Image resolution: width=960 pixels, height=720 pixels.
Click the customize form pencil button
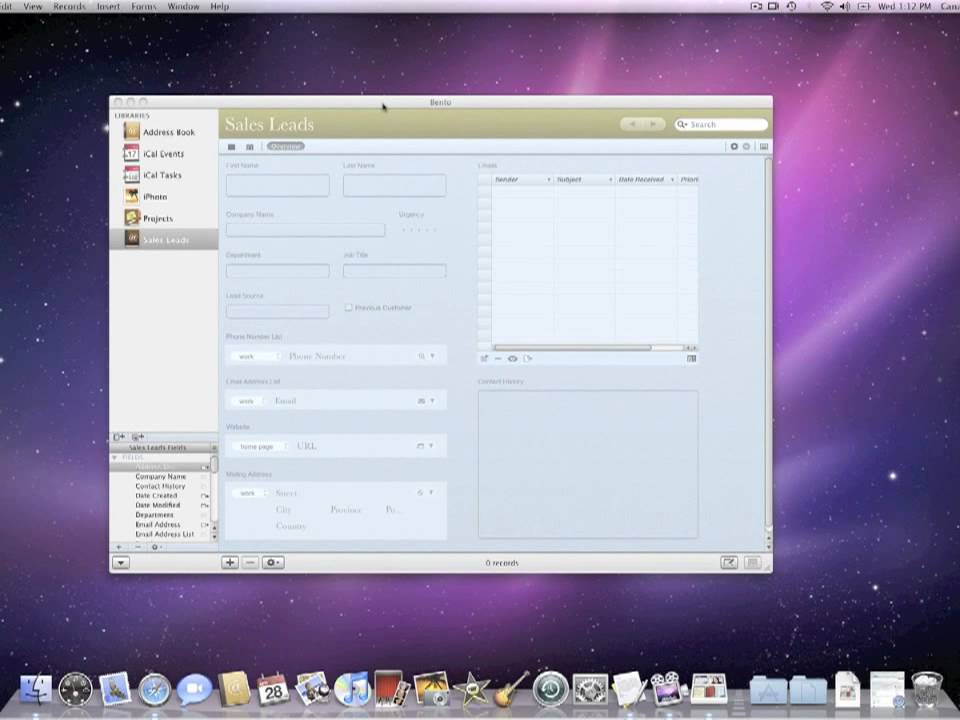click(x=729, y=563)
